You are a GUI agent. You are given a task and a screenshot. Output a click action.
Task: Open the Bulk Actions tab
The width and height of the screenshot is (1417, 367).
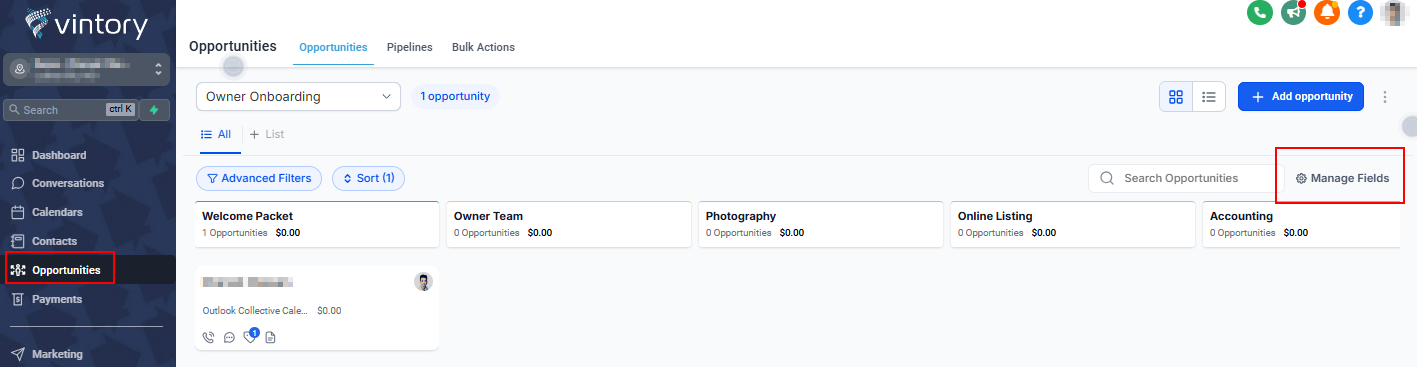483,47
